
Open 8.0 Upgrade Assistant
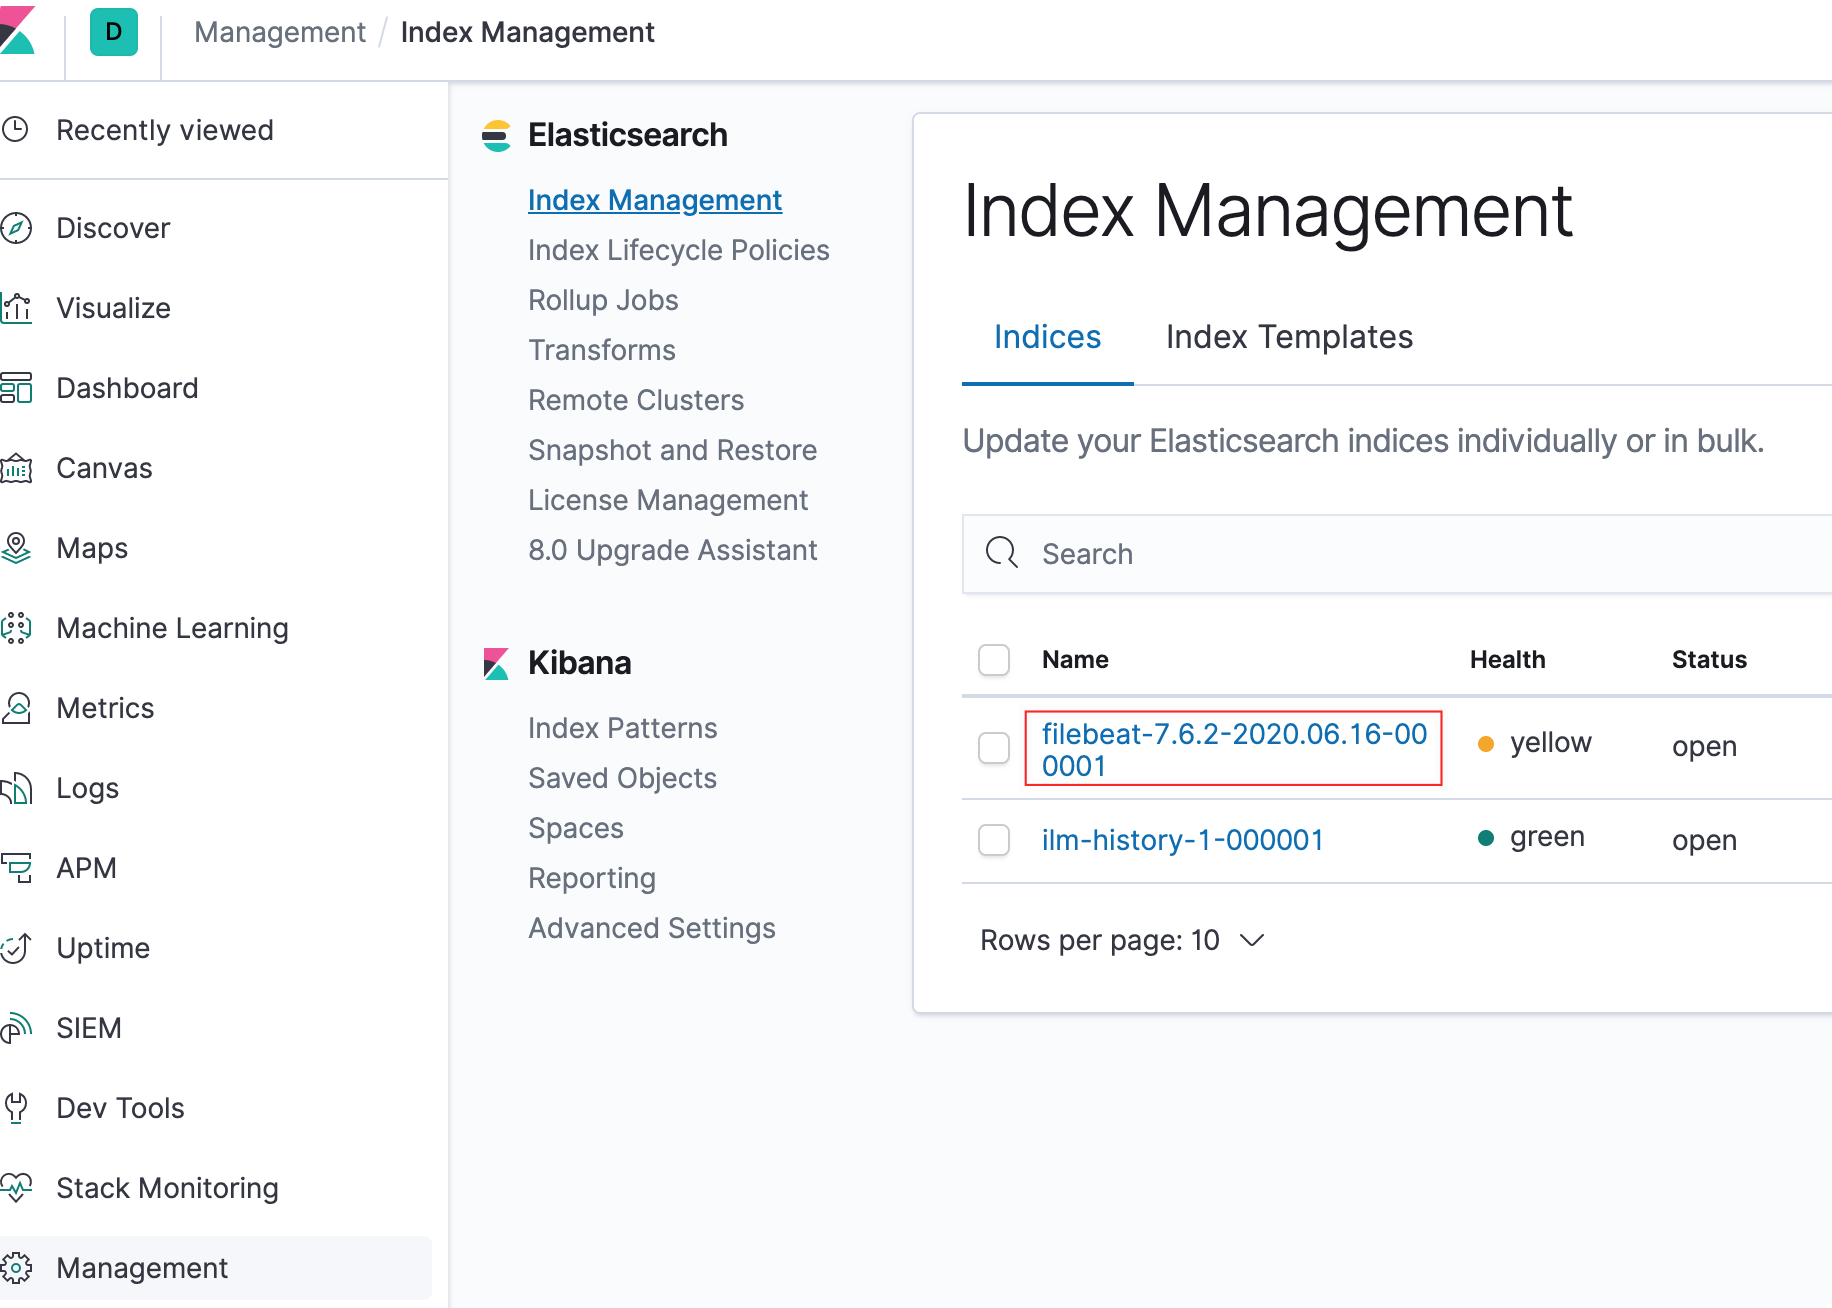point(672,550)
